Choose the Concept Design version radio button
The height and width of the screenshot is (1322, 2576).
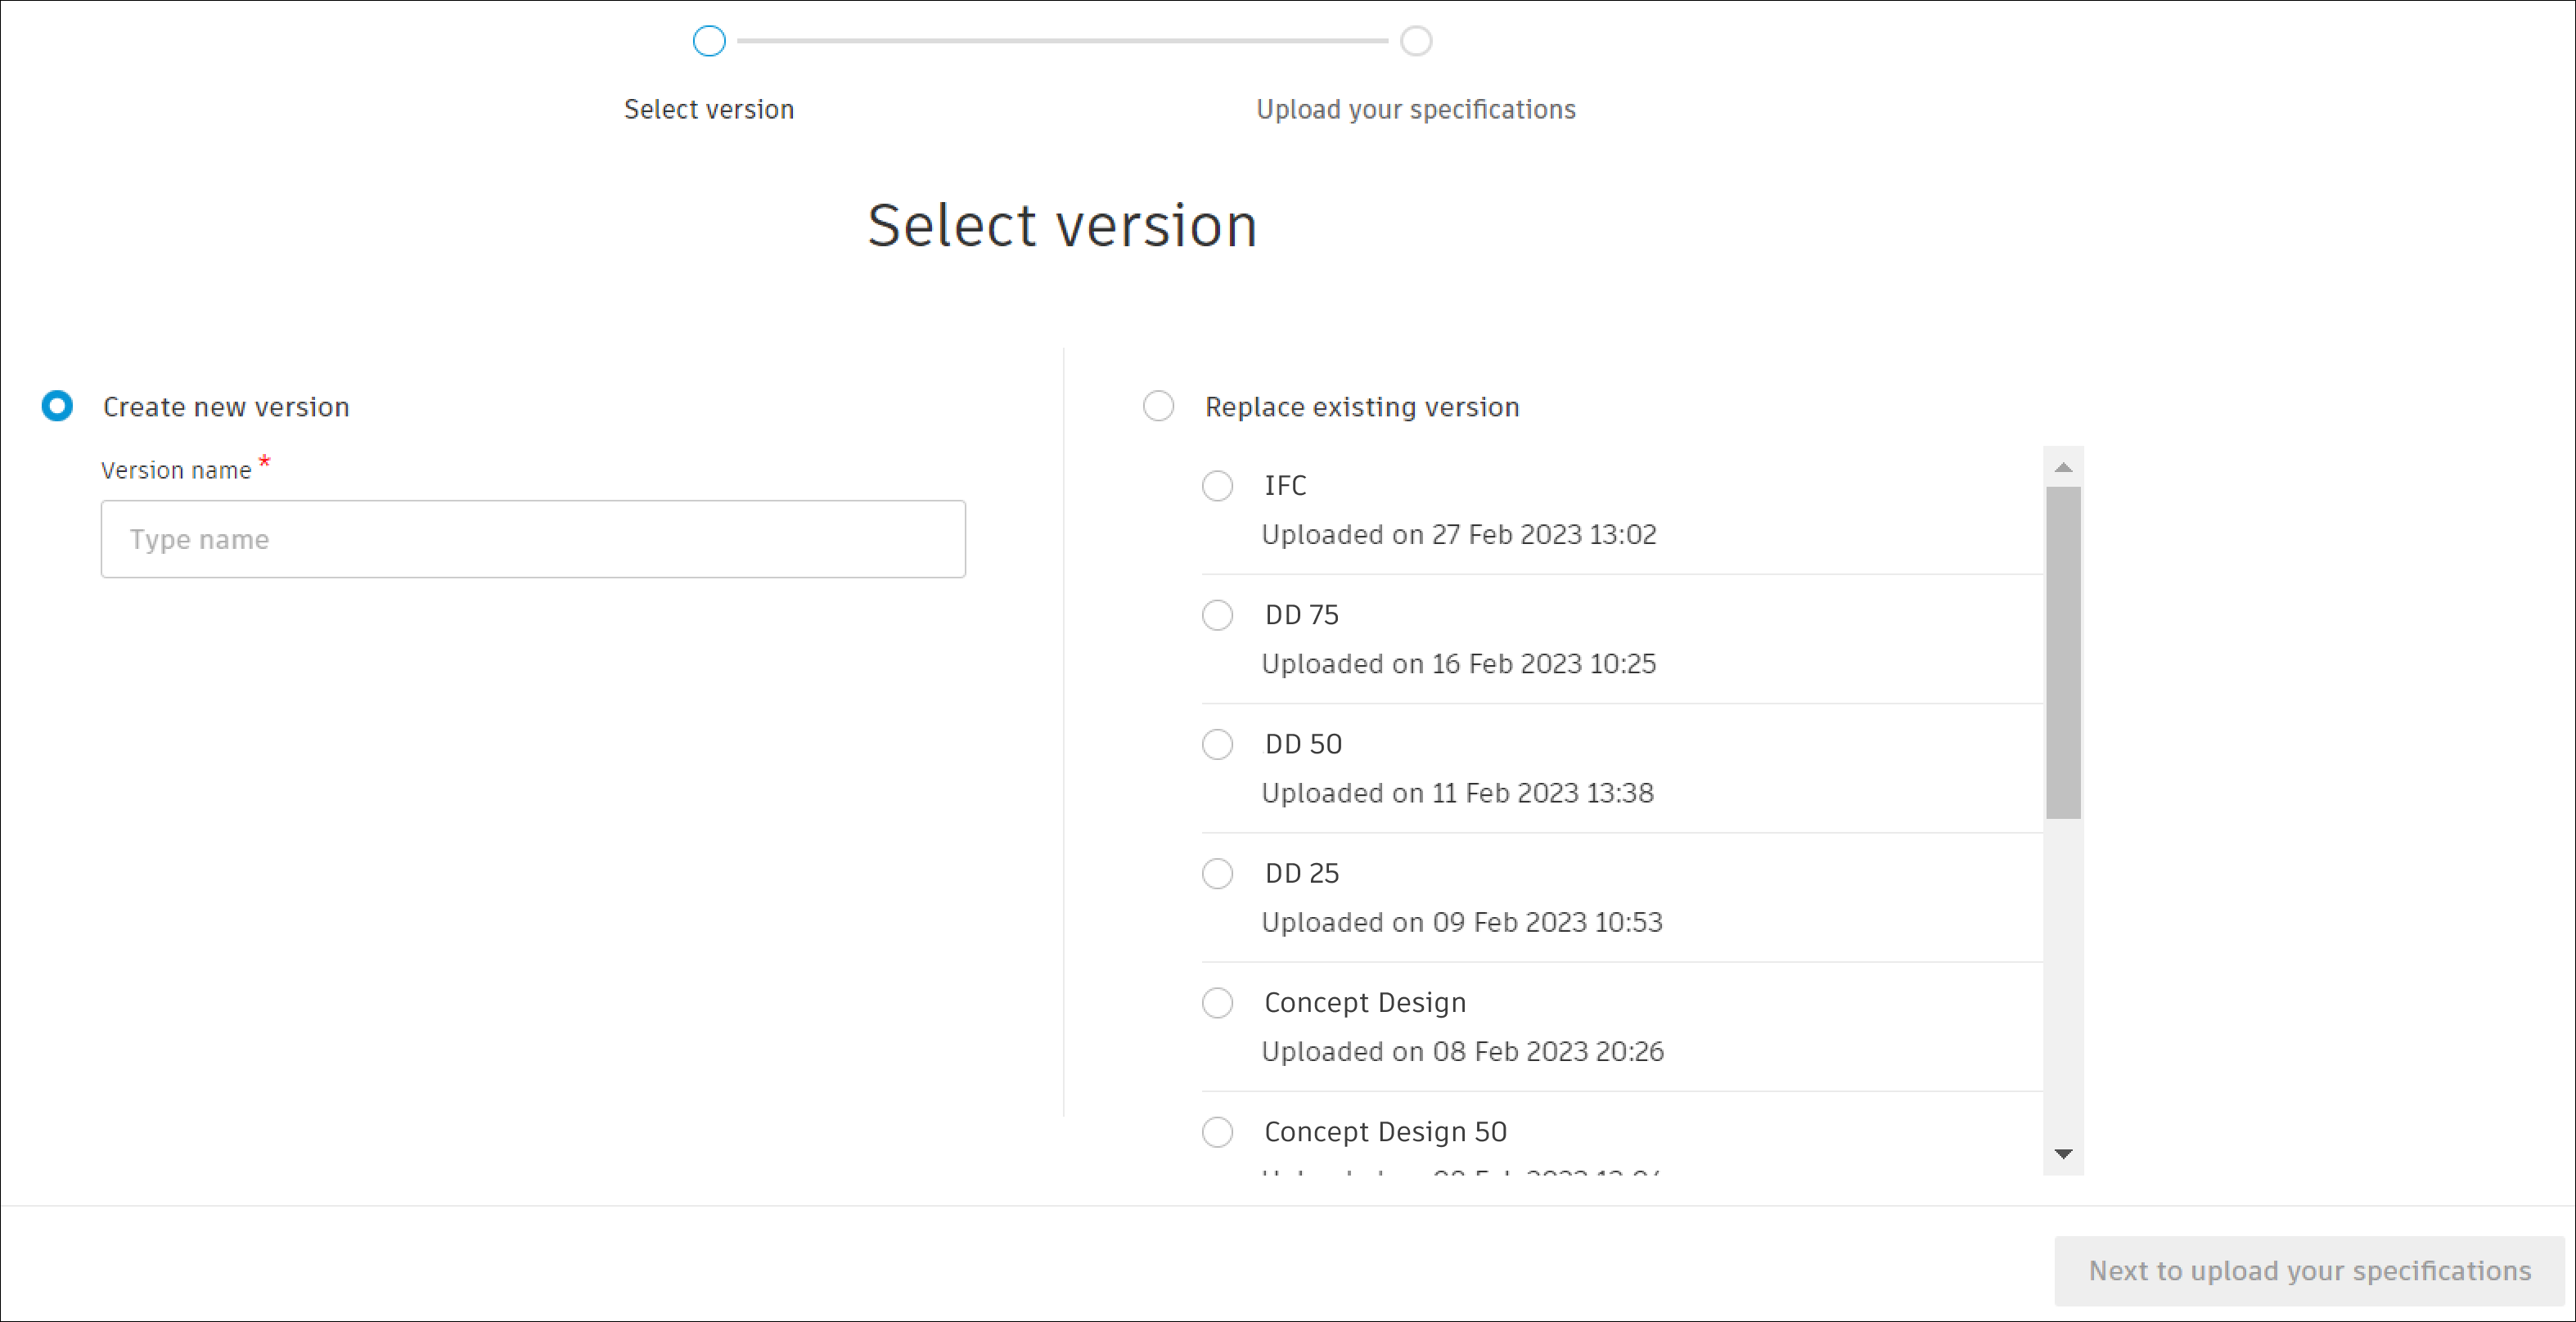click(1217, 1002)
